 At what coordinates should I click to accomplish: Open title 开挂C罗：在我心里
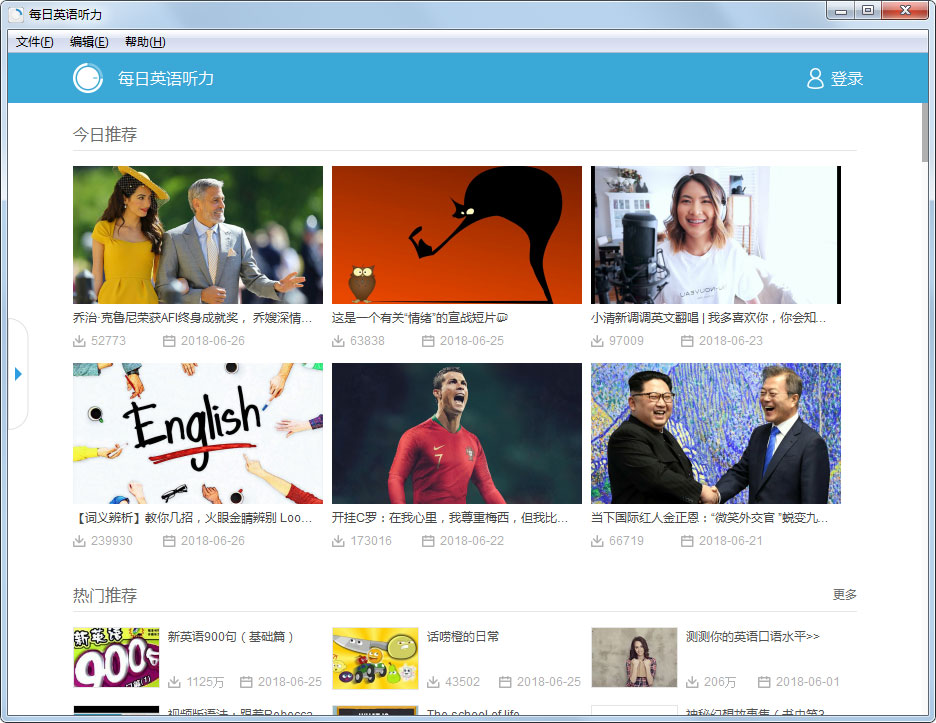(449, 518)
